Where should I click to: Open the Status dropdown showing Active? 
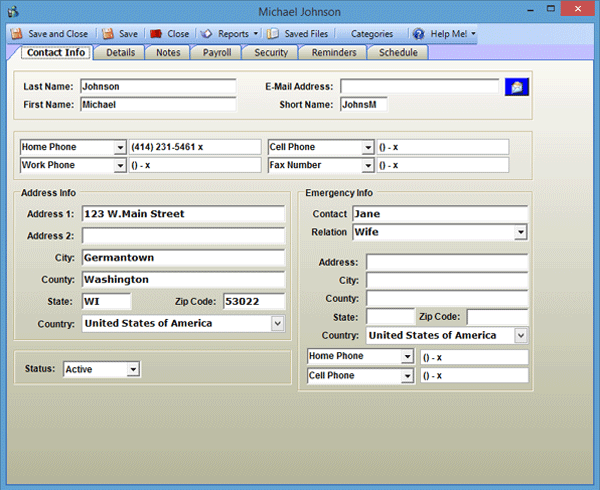133,370
